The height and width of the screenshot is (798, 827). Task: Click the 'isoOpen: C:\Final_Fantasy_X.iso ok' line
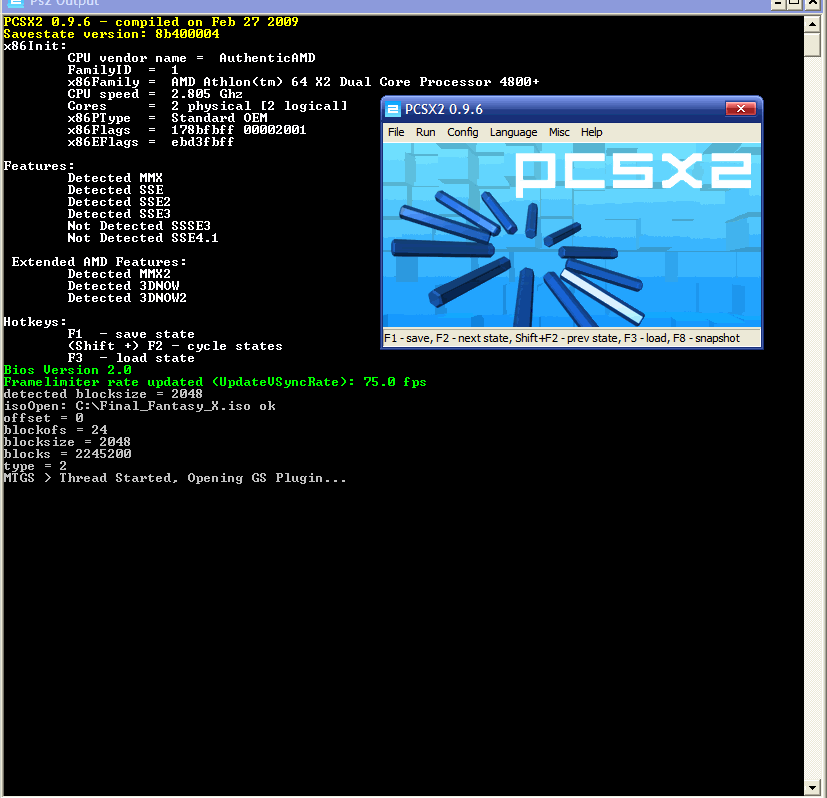click(140, 406)
